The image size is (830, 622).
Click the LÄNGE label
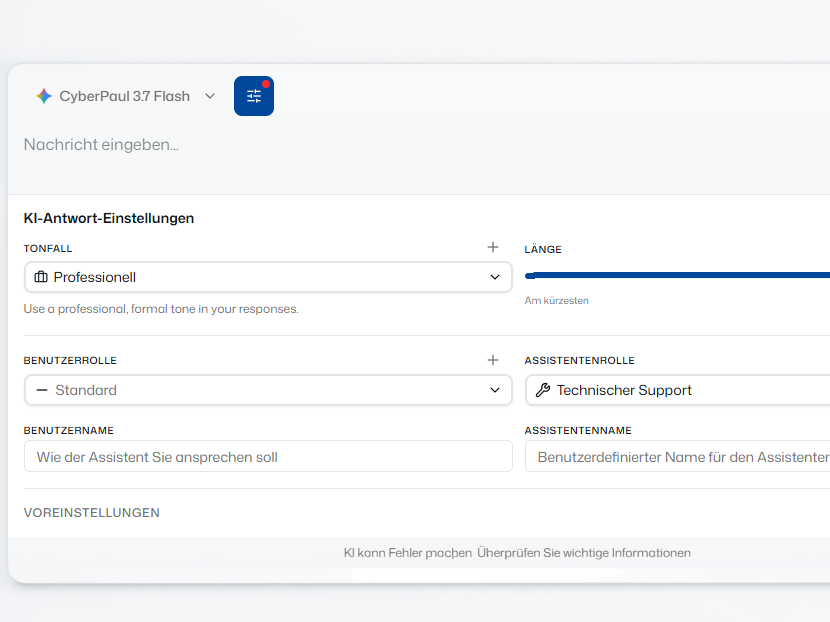[x=543, y=249]
